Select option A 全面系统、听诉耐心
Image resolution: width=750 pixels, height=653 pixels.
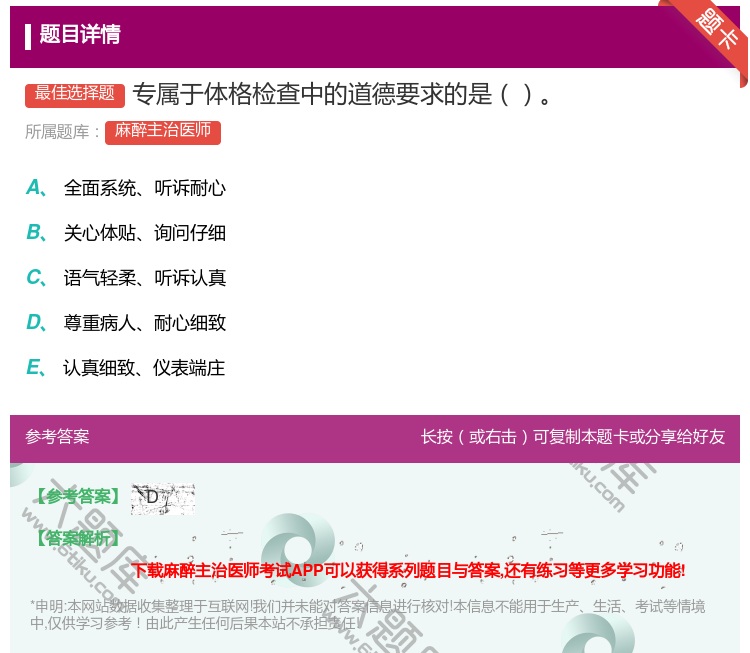tap(144, 188)
